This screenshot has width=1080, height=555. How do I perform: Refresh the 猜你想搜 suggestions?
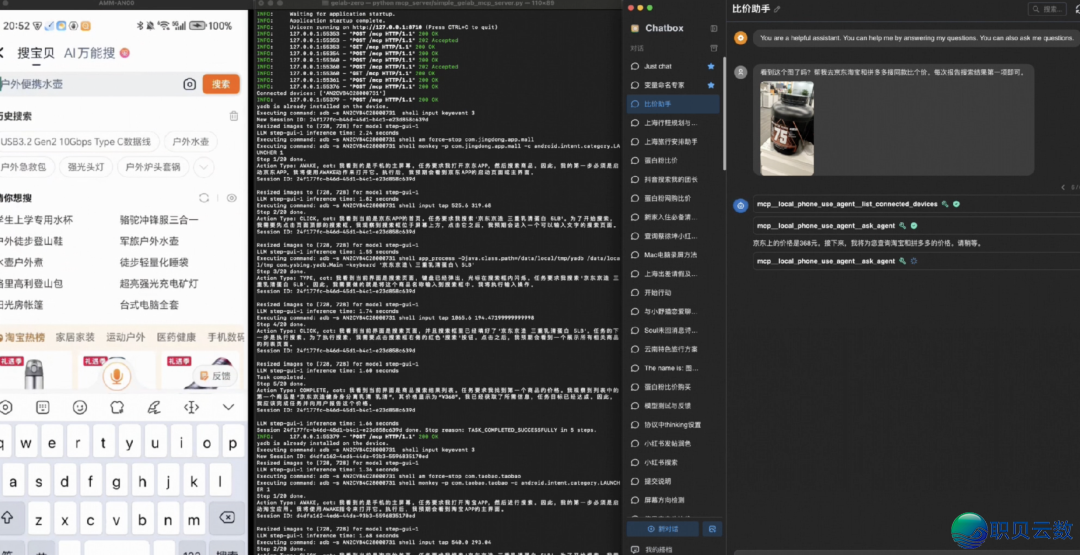[204, 198]
